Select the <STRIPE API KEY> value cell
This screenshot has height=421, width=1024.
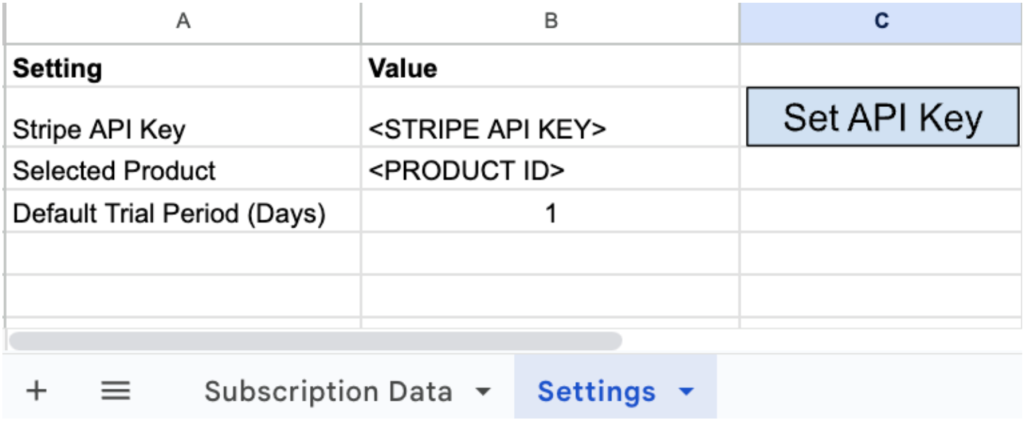coord(551,117)
